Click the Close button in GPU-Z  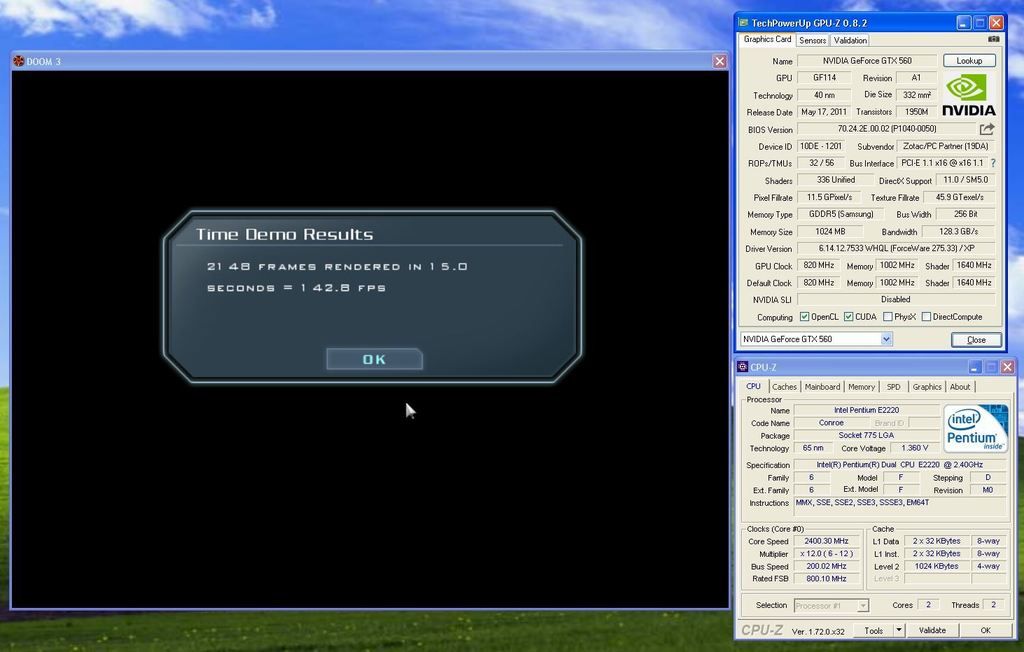[x=976, y=340]
